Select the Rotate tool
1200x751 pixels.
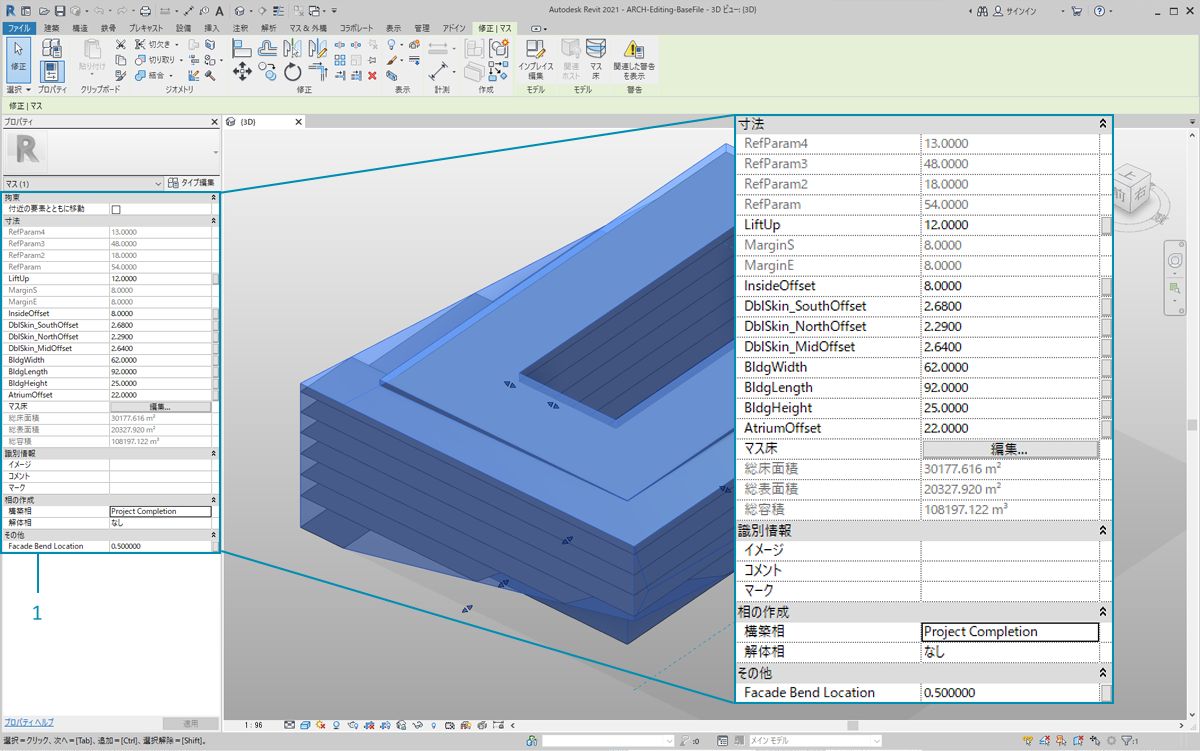click(x=292, y=72)
